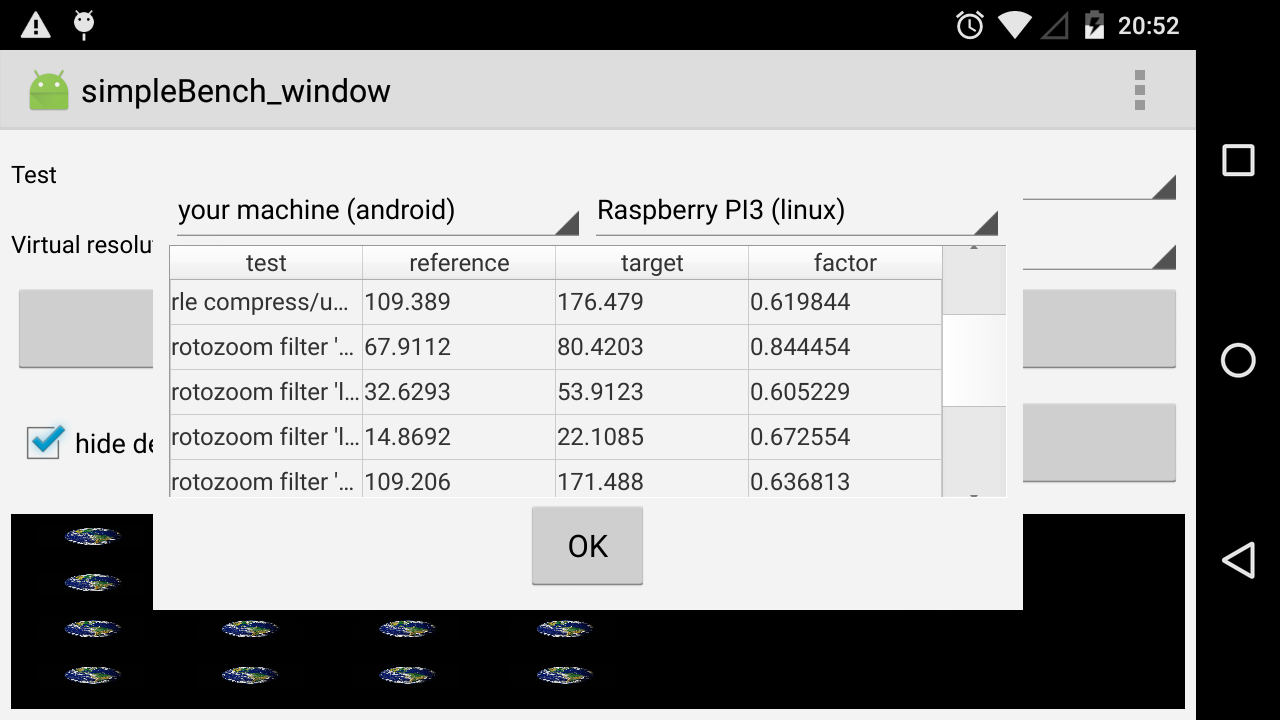Click the simpleBench_window title text
The image size is (1280, 720).
[236, 91]
